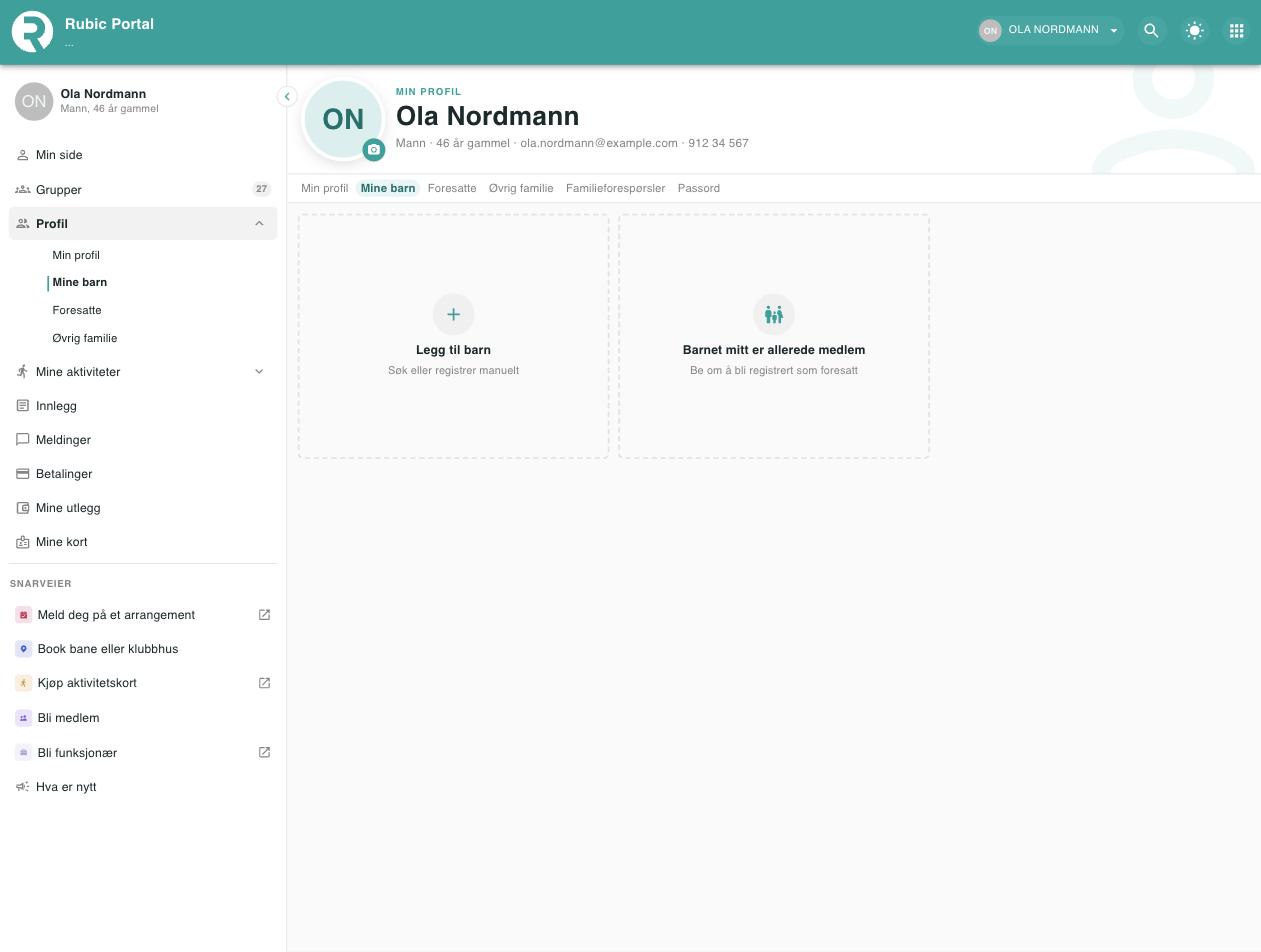Open Foresatte in sidebar submenu

click(x=77, y=310)
